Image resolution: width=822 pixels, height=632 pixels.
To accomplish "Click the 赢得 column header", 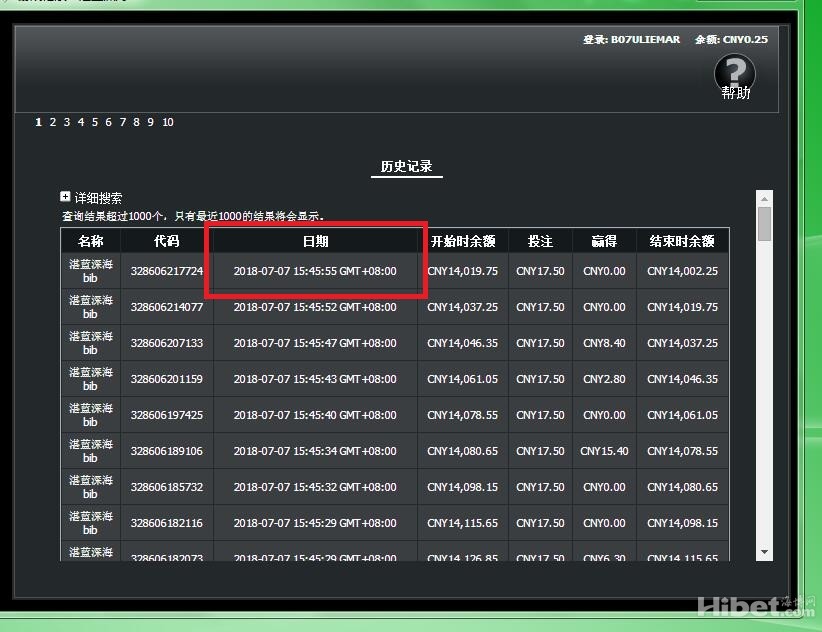I will point(604,241).
